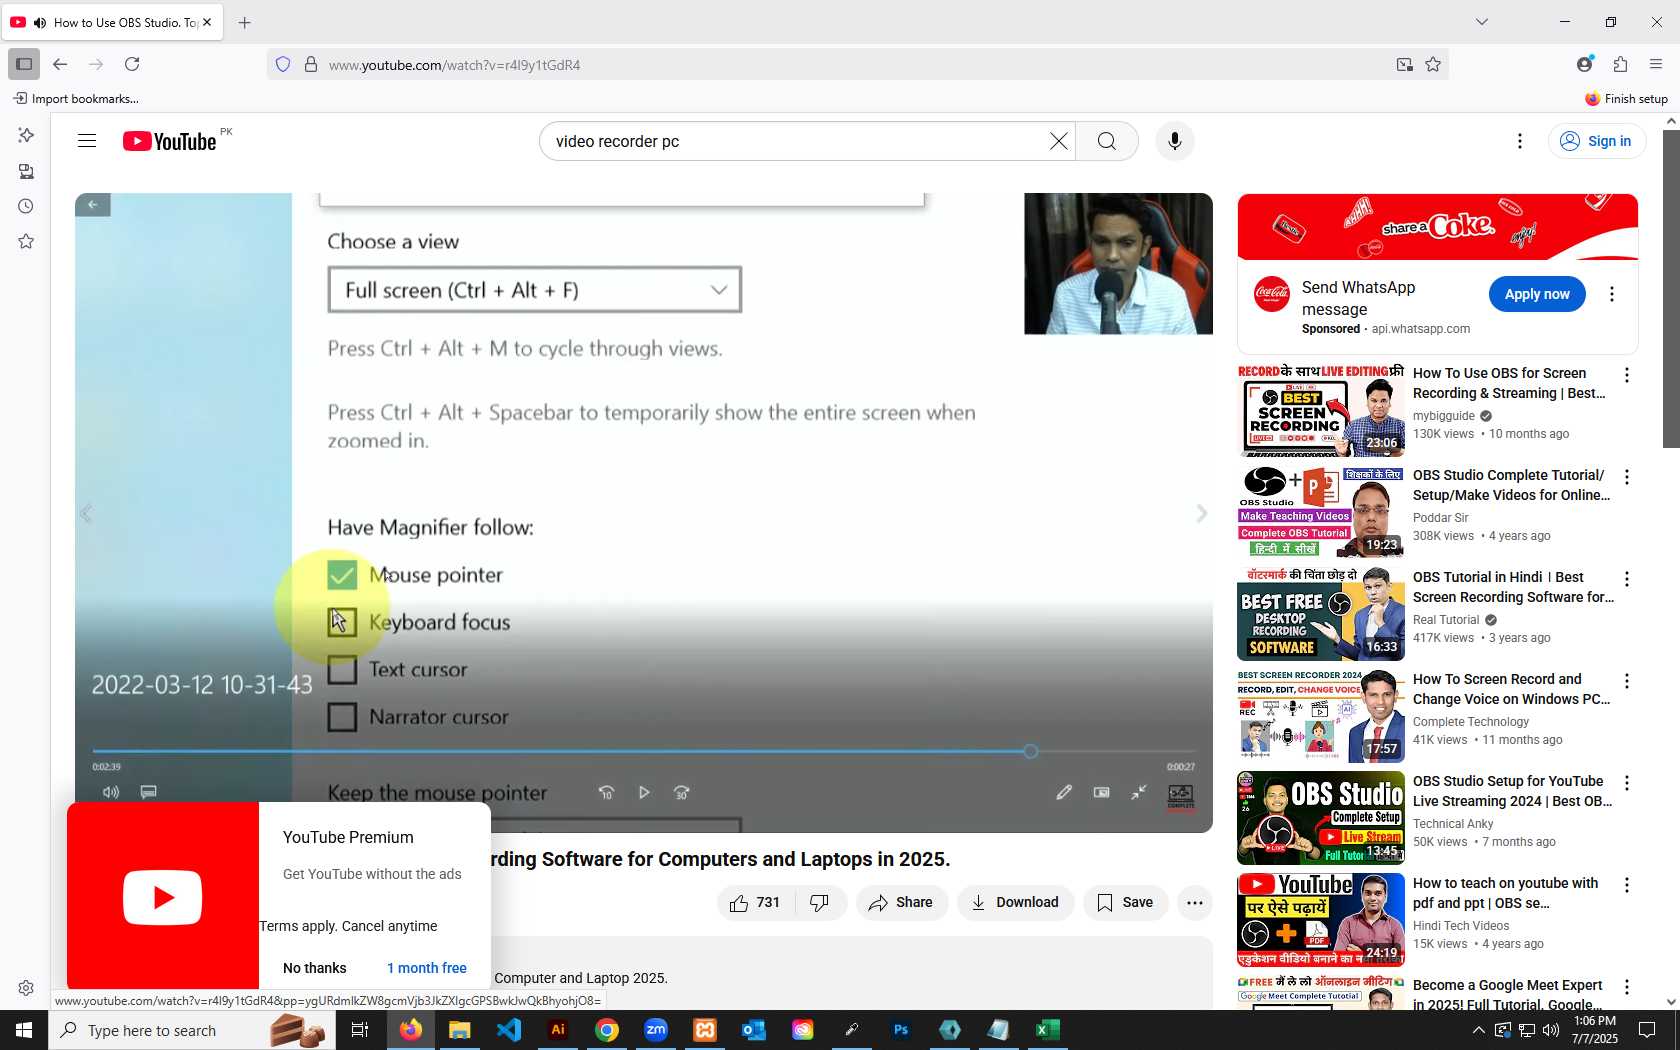Exit full view with collapse arrows
The width and height of the screenshot is (1680, 1050).
pos(1139,792)
